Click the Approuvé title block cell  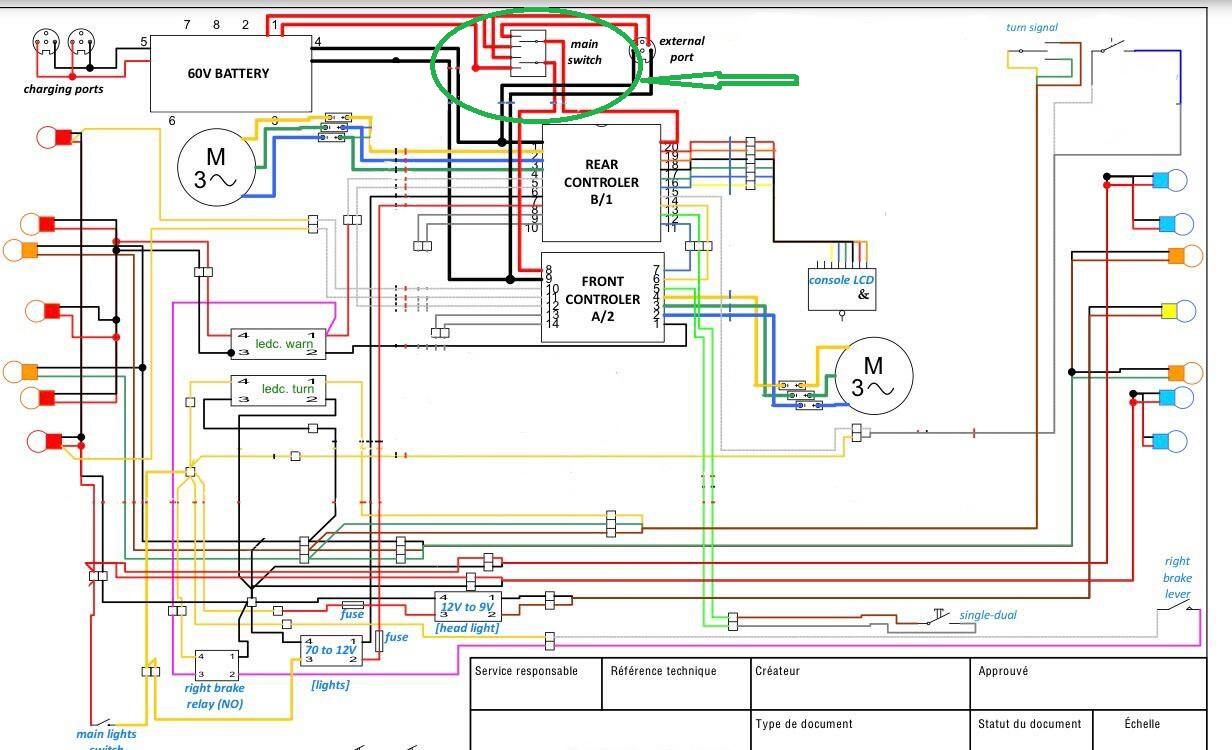tap(1089, 684)
